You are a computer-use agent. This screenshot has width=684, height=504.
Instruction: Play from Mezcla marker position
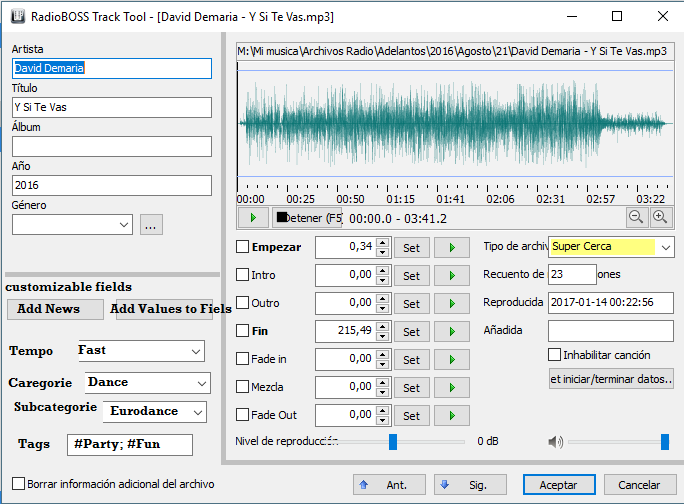452,387
